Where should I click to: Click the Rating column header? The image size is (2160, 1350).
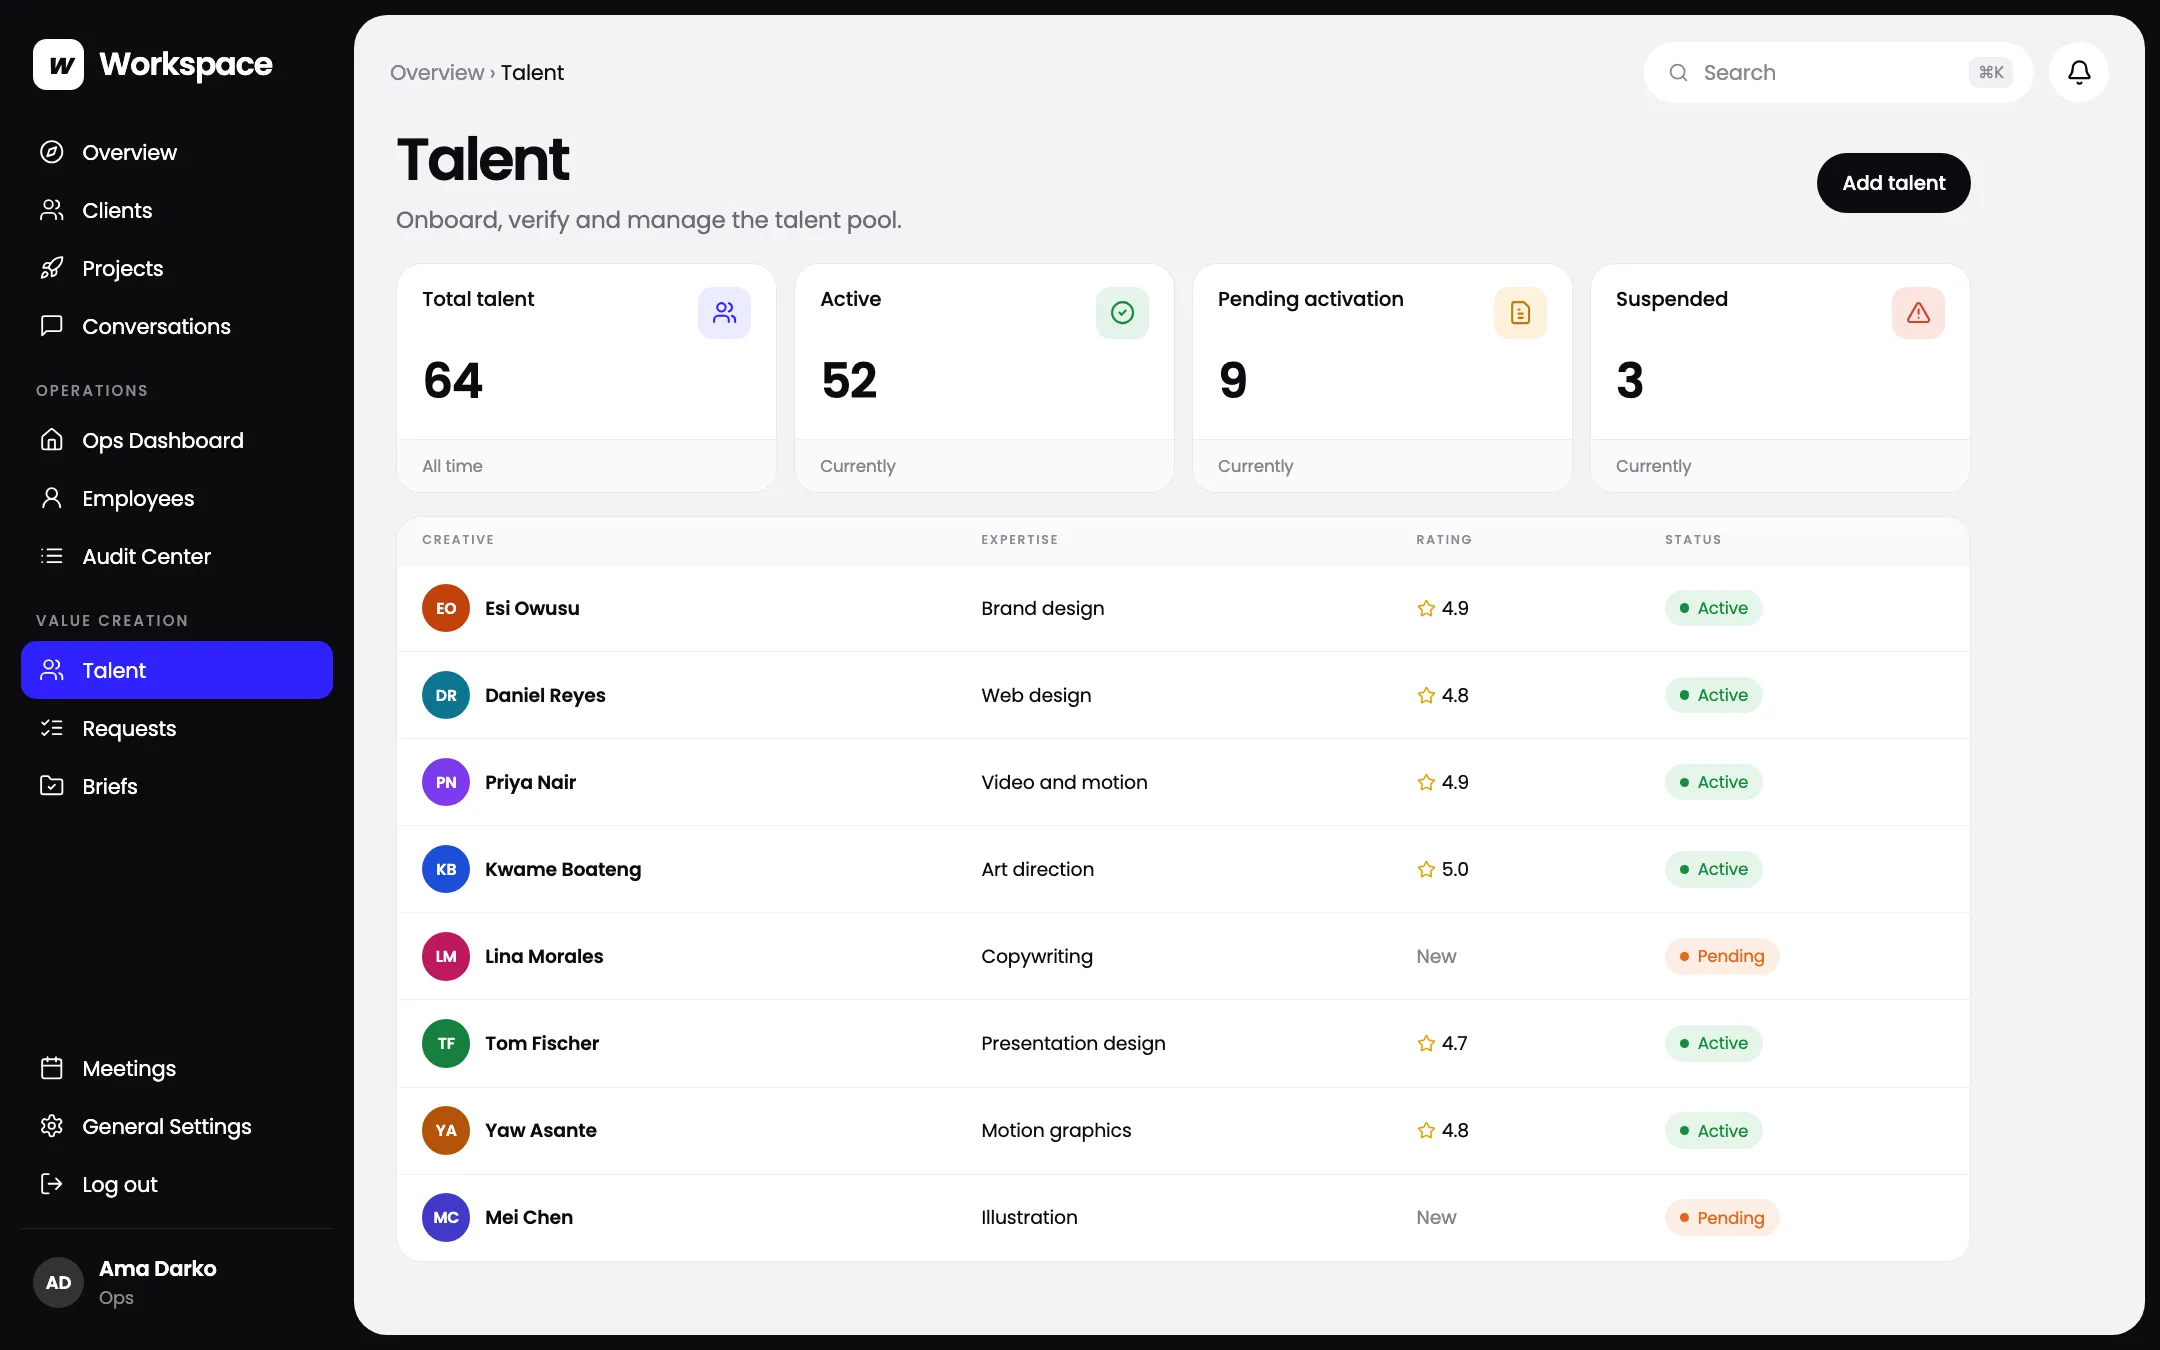[1444, 539]
